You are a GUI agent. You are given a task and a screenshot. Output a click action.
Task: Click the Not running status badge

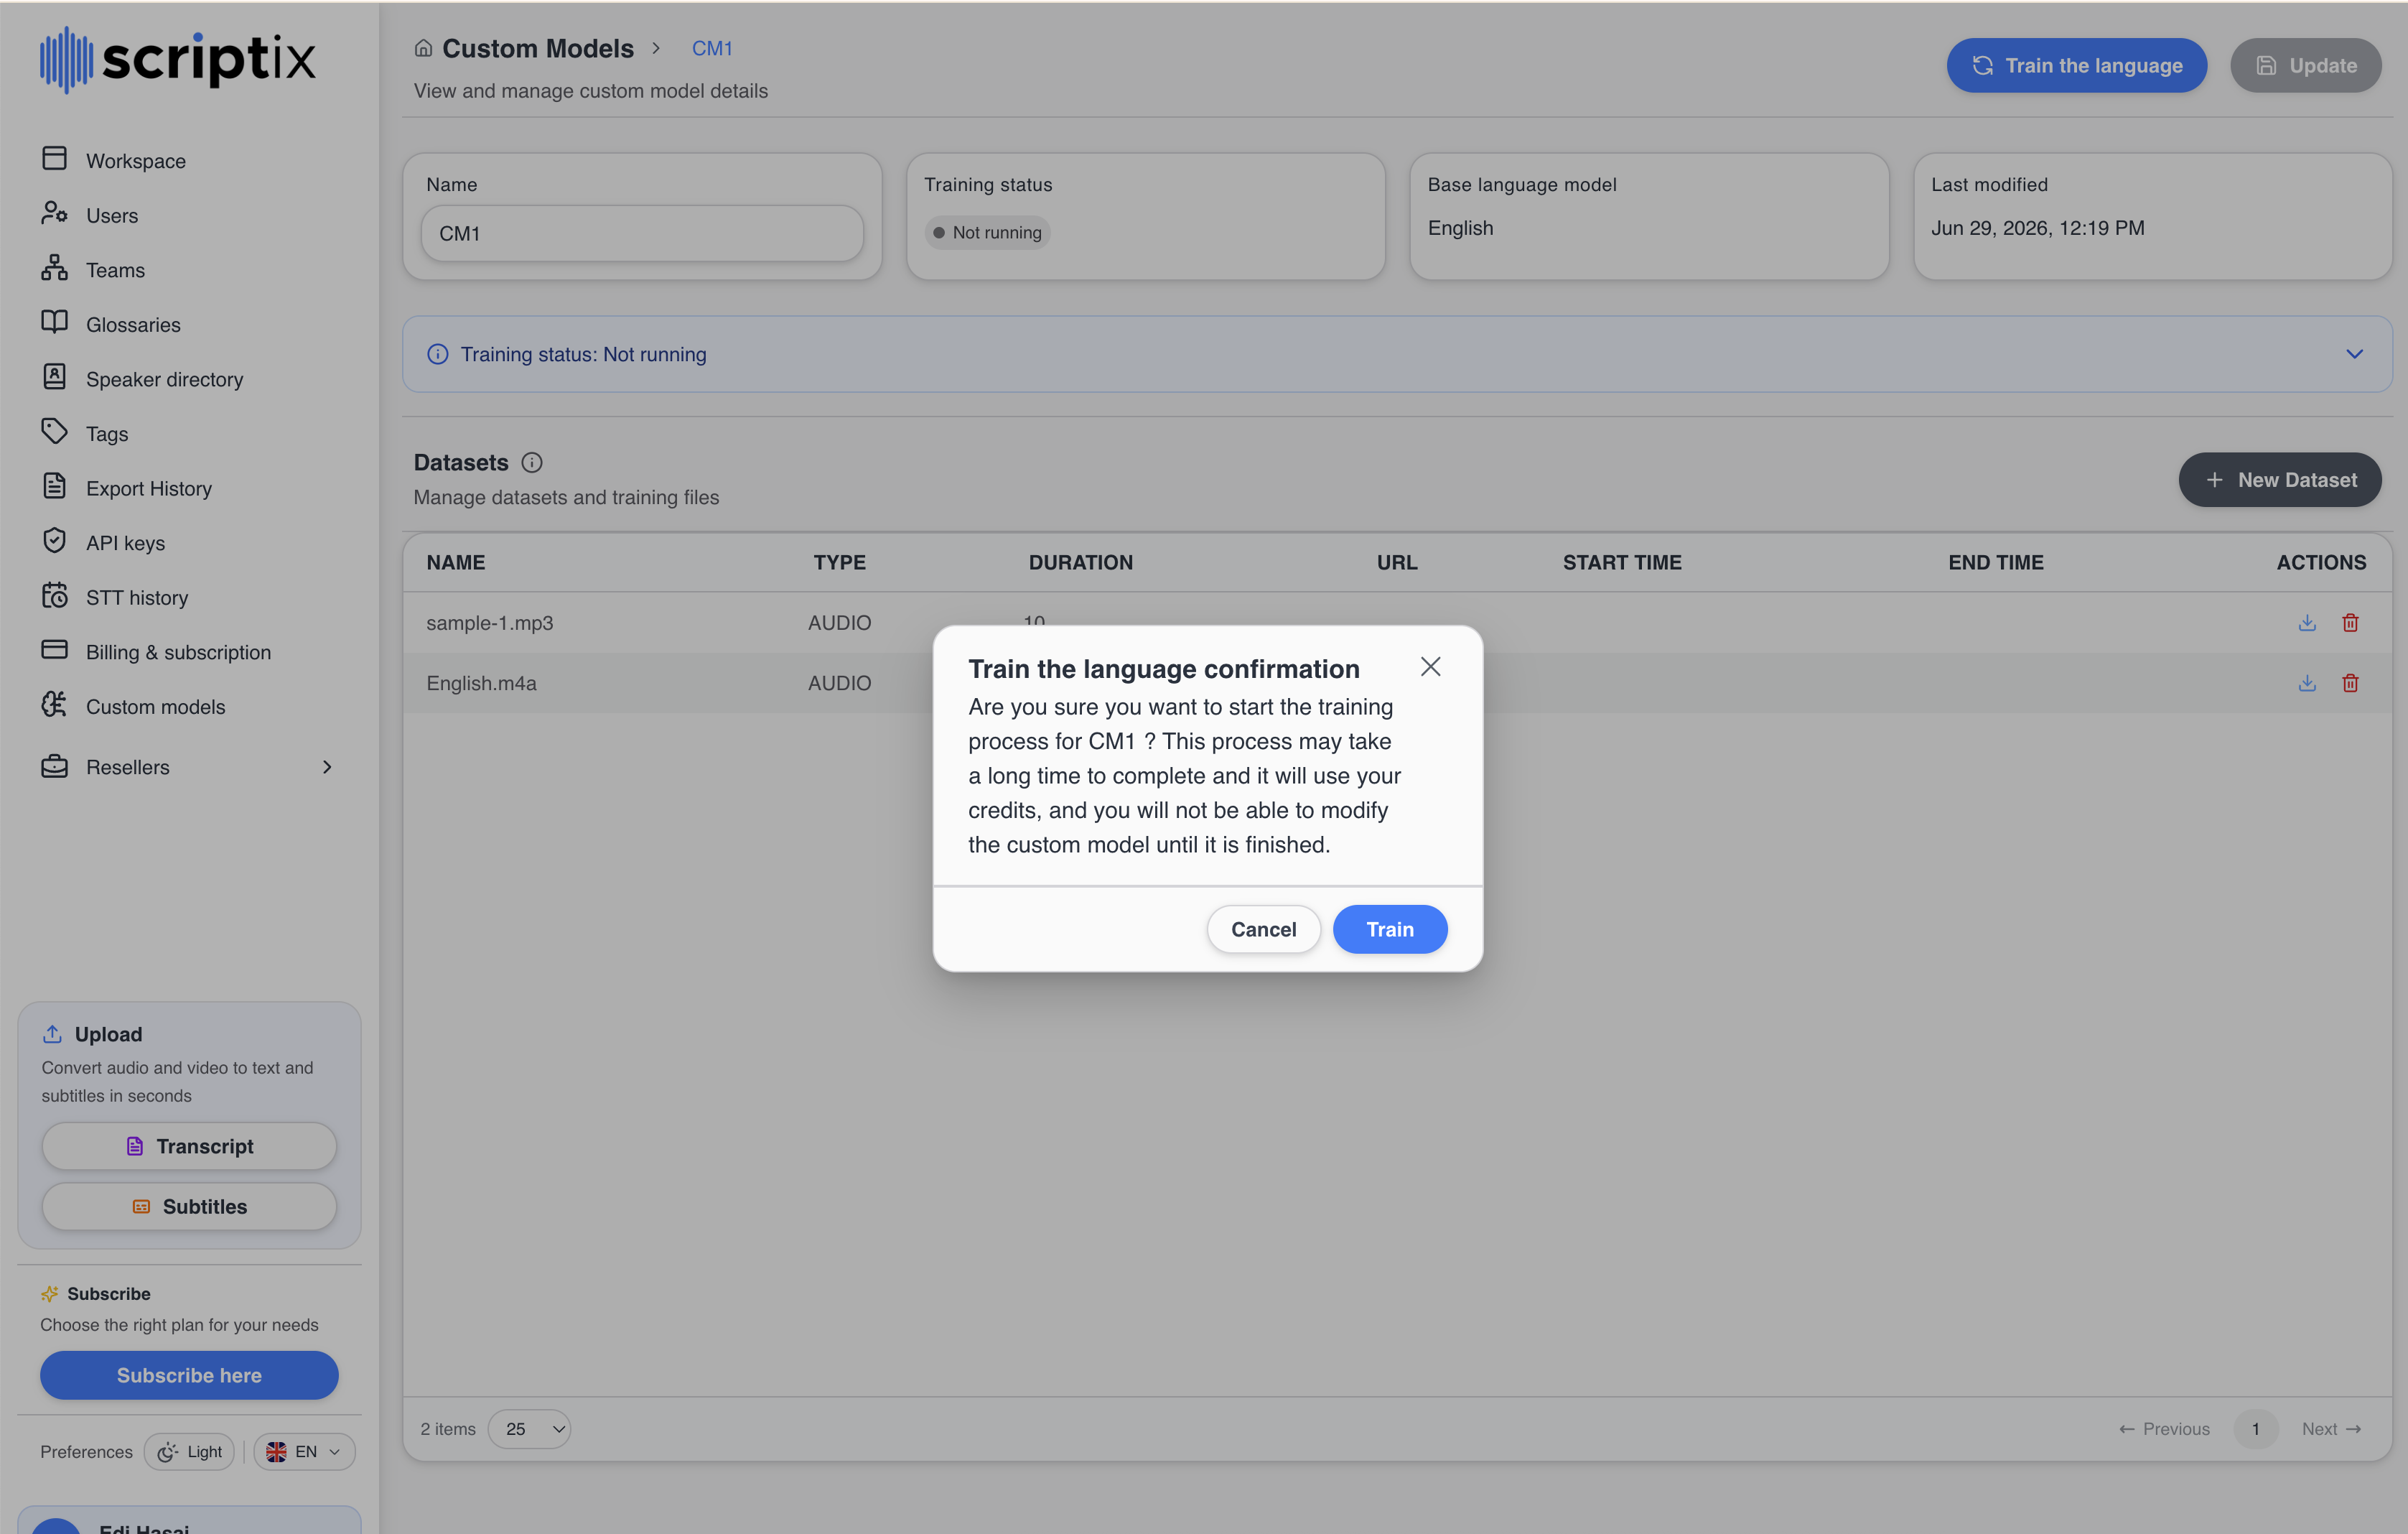[x=987, y=232]
